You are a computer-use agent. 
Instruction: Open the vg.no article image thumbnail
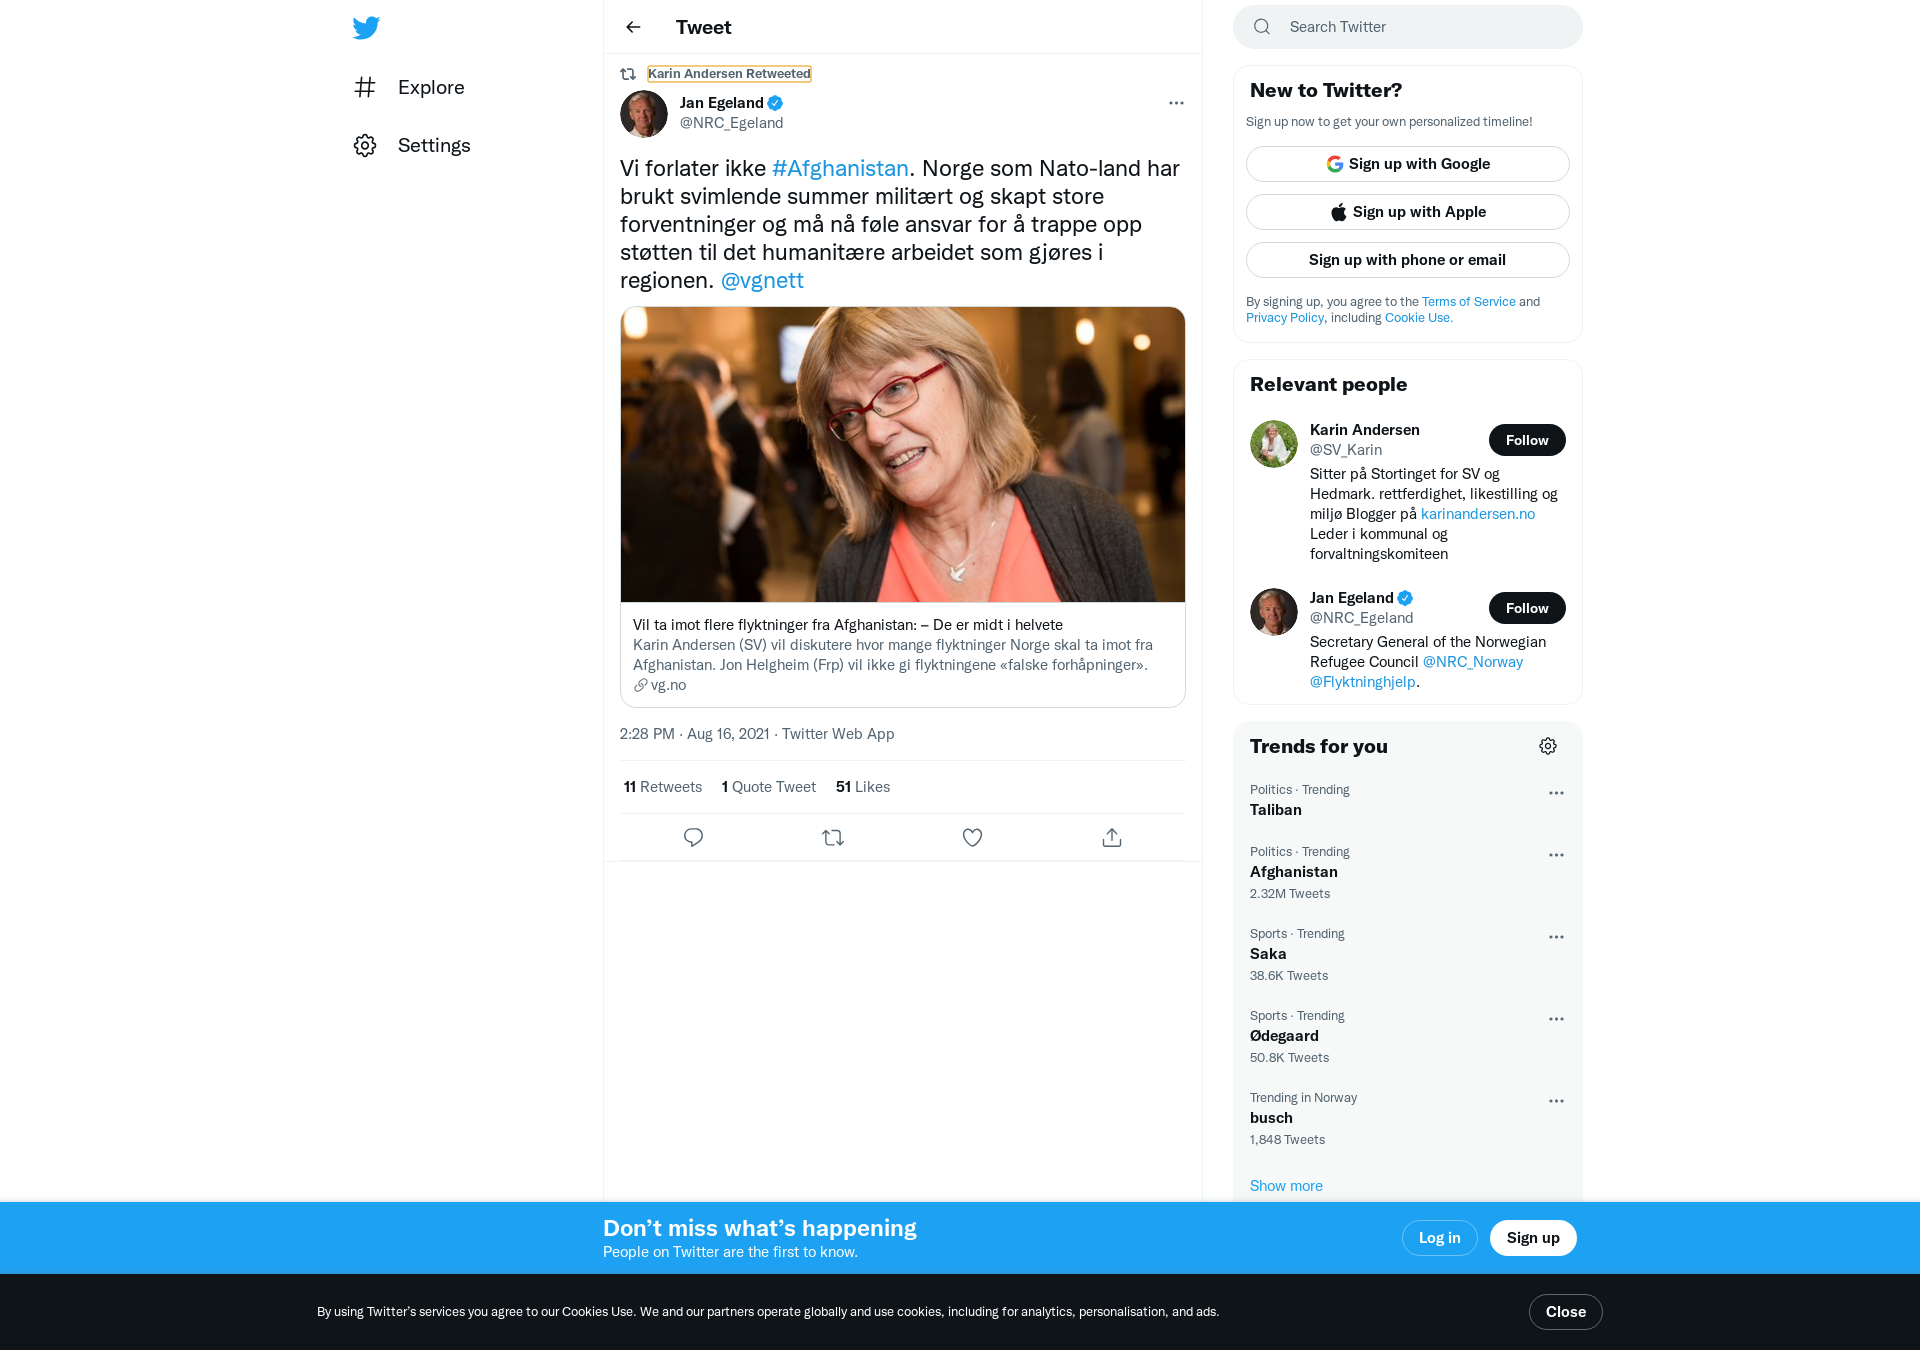(902, 454)
